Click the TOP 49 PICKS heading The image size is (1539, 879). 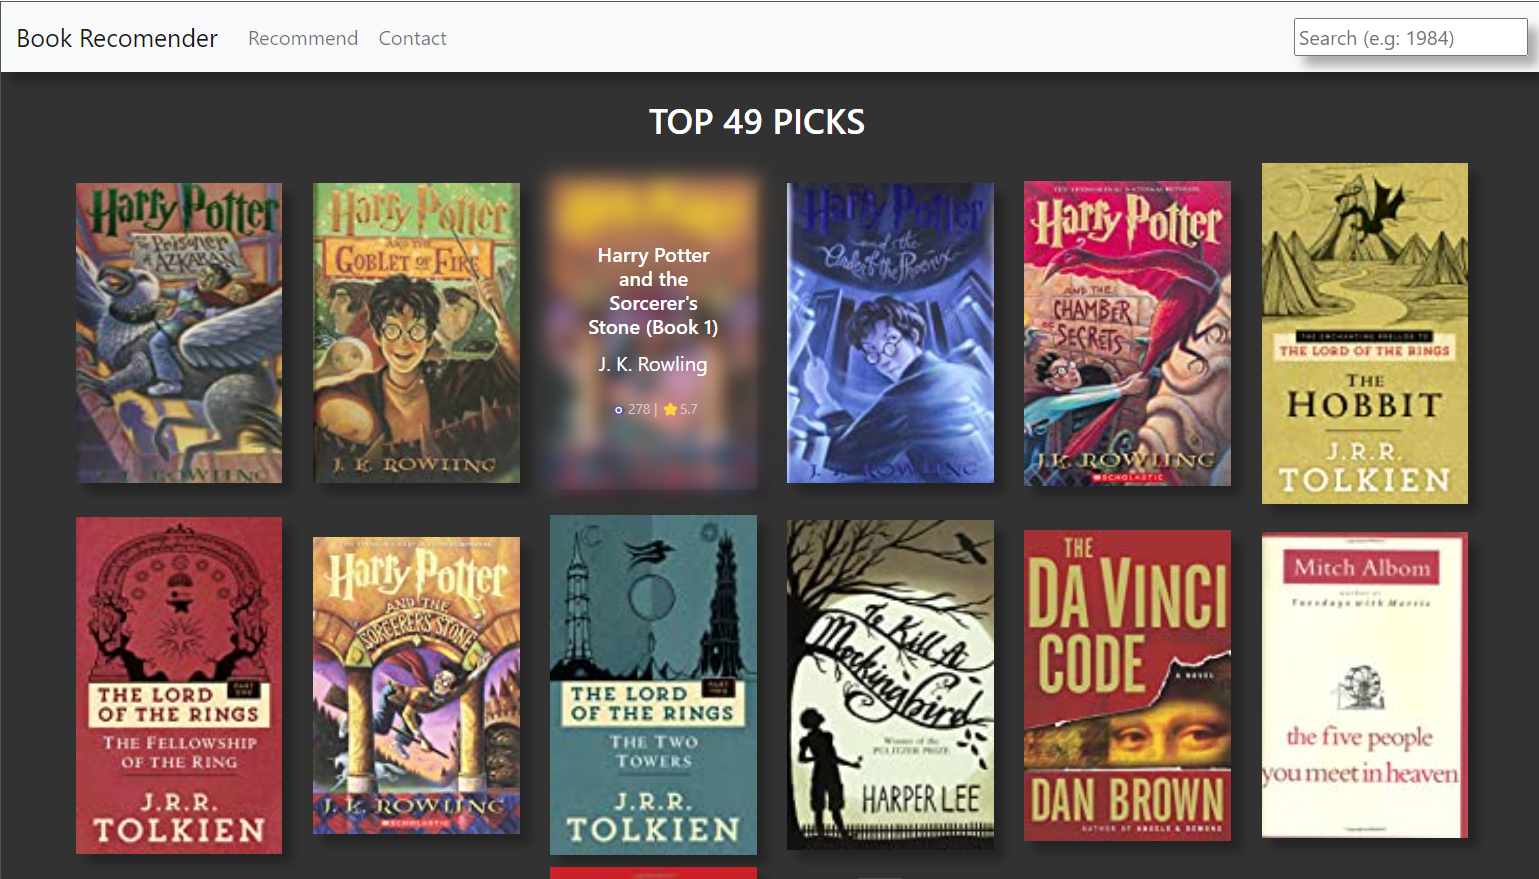pyautogui.click(x=757, y=122)
